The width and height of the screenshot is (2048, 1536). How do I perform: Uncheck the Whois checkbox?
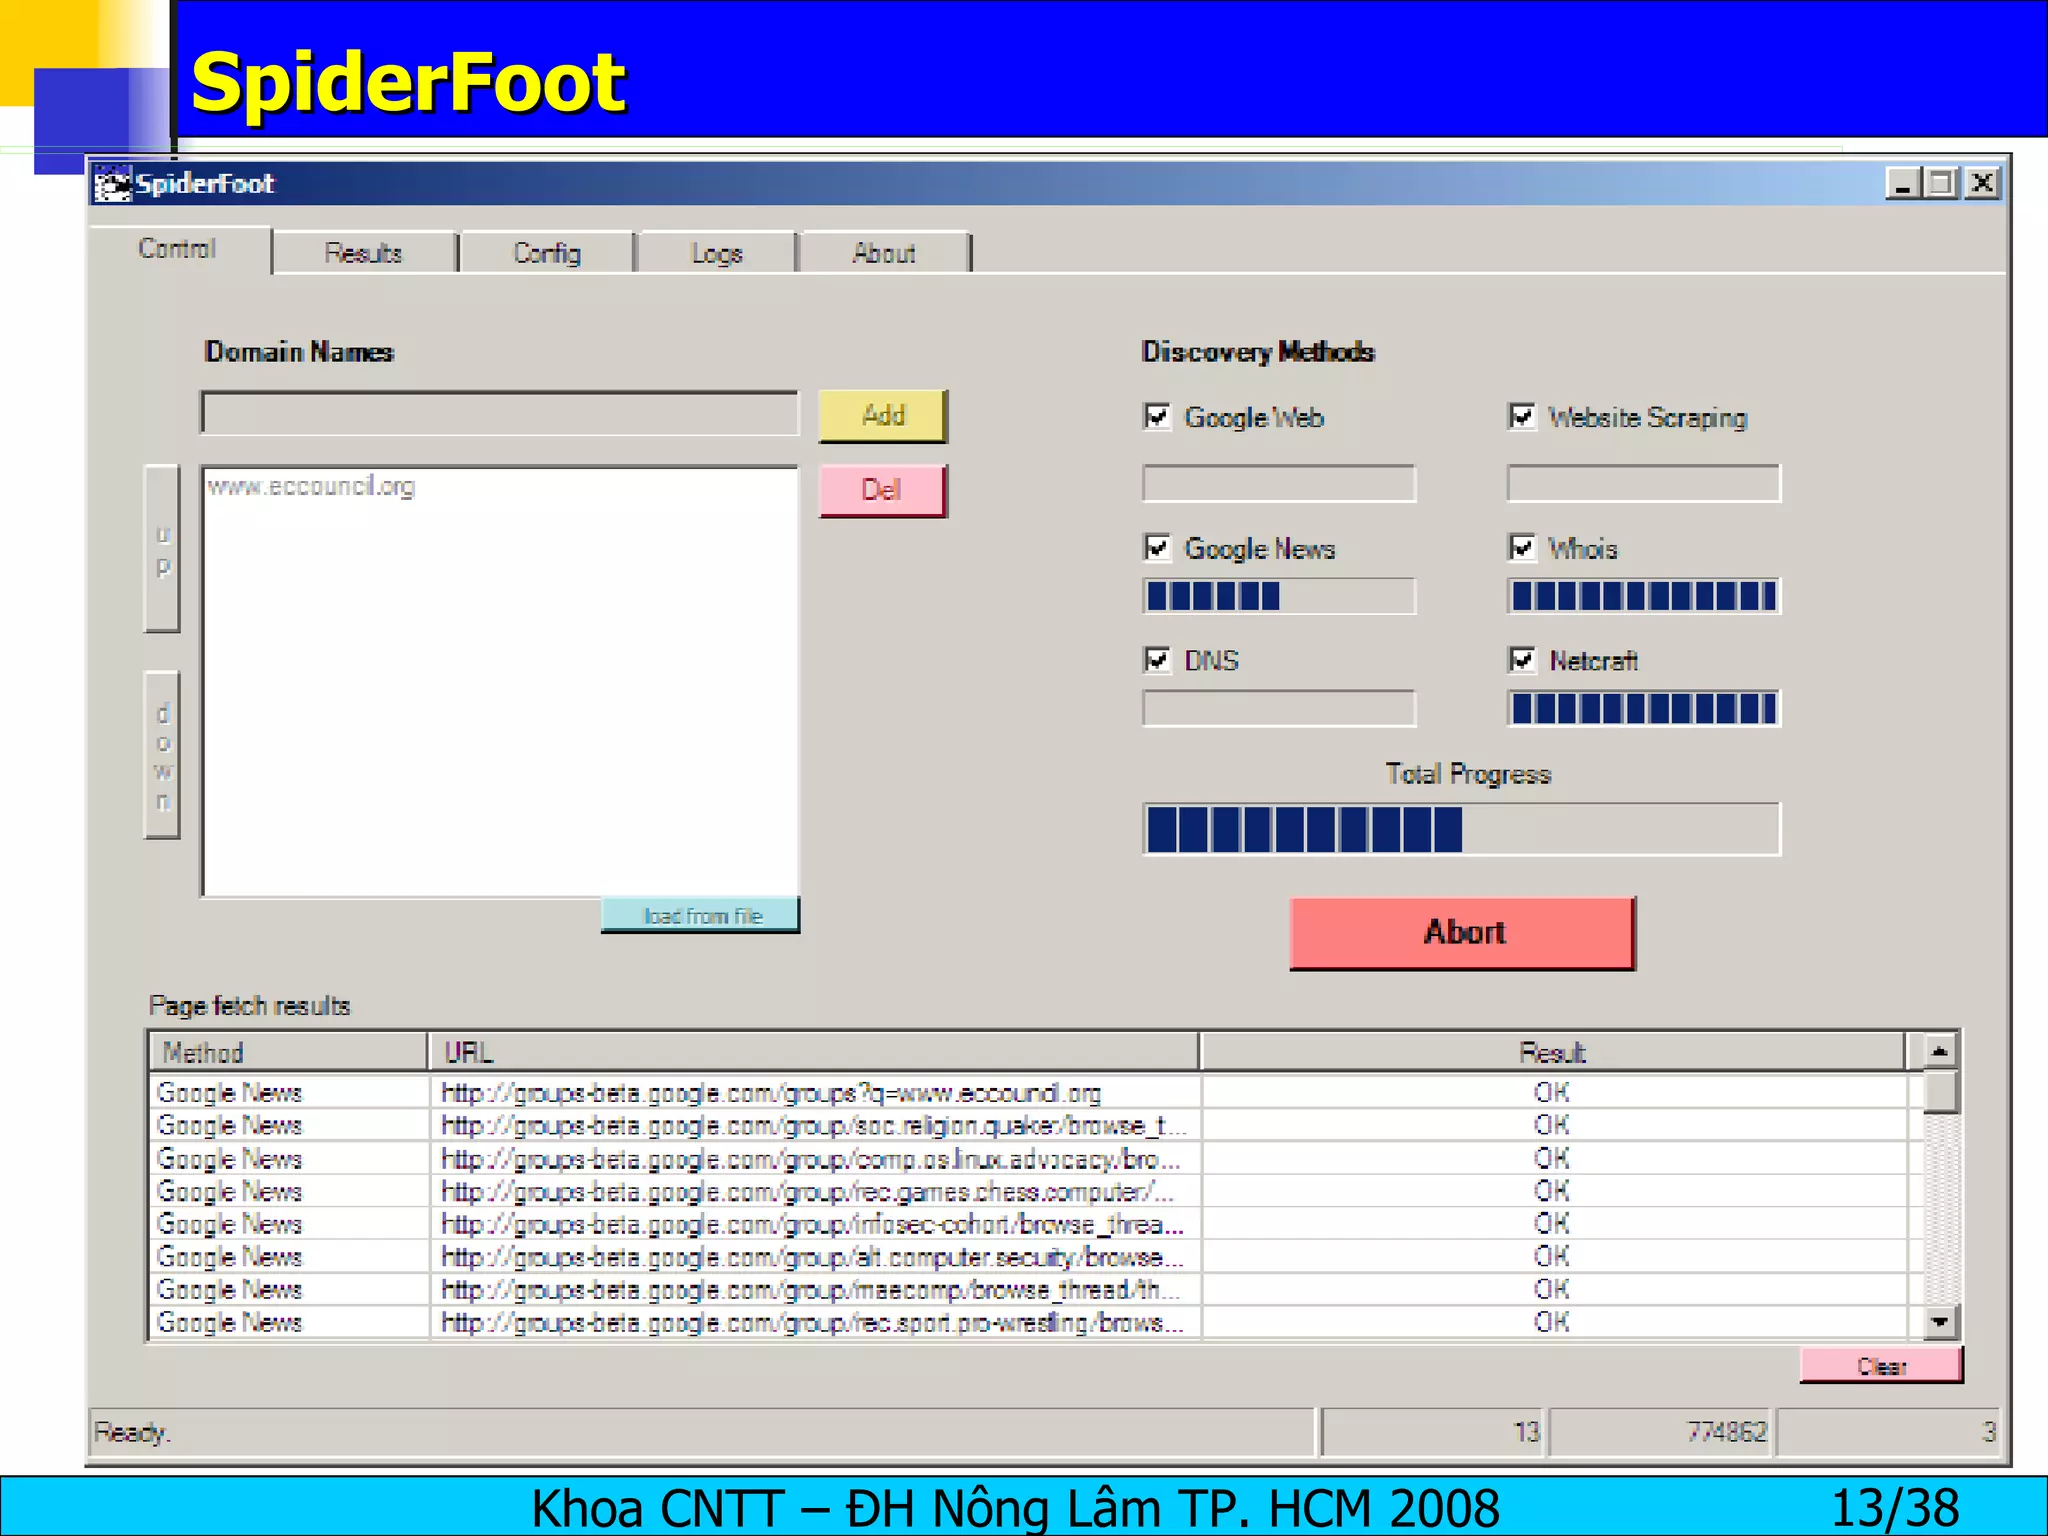[1521, 548]
